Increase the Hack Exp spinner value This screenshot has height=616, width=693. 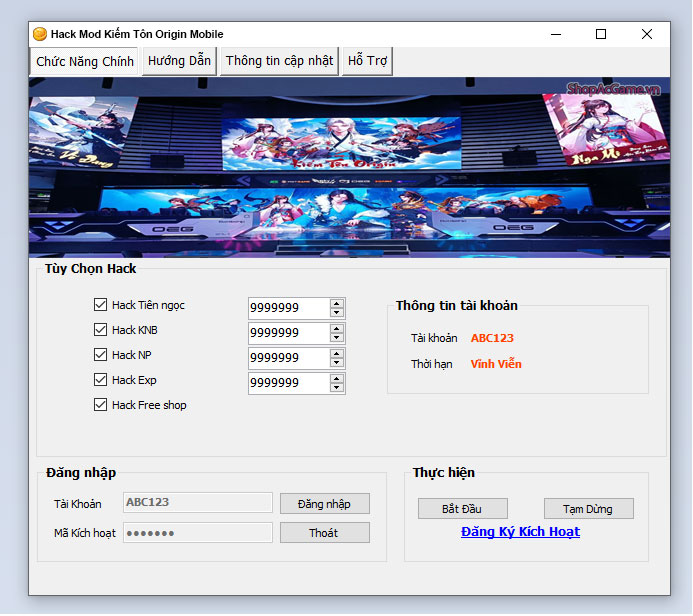337,379
